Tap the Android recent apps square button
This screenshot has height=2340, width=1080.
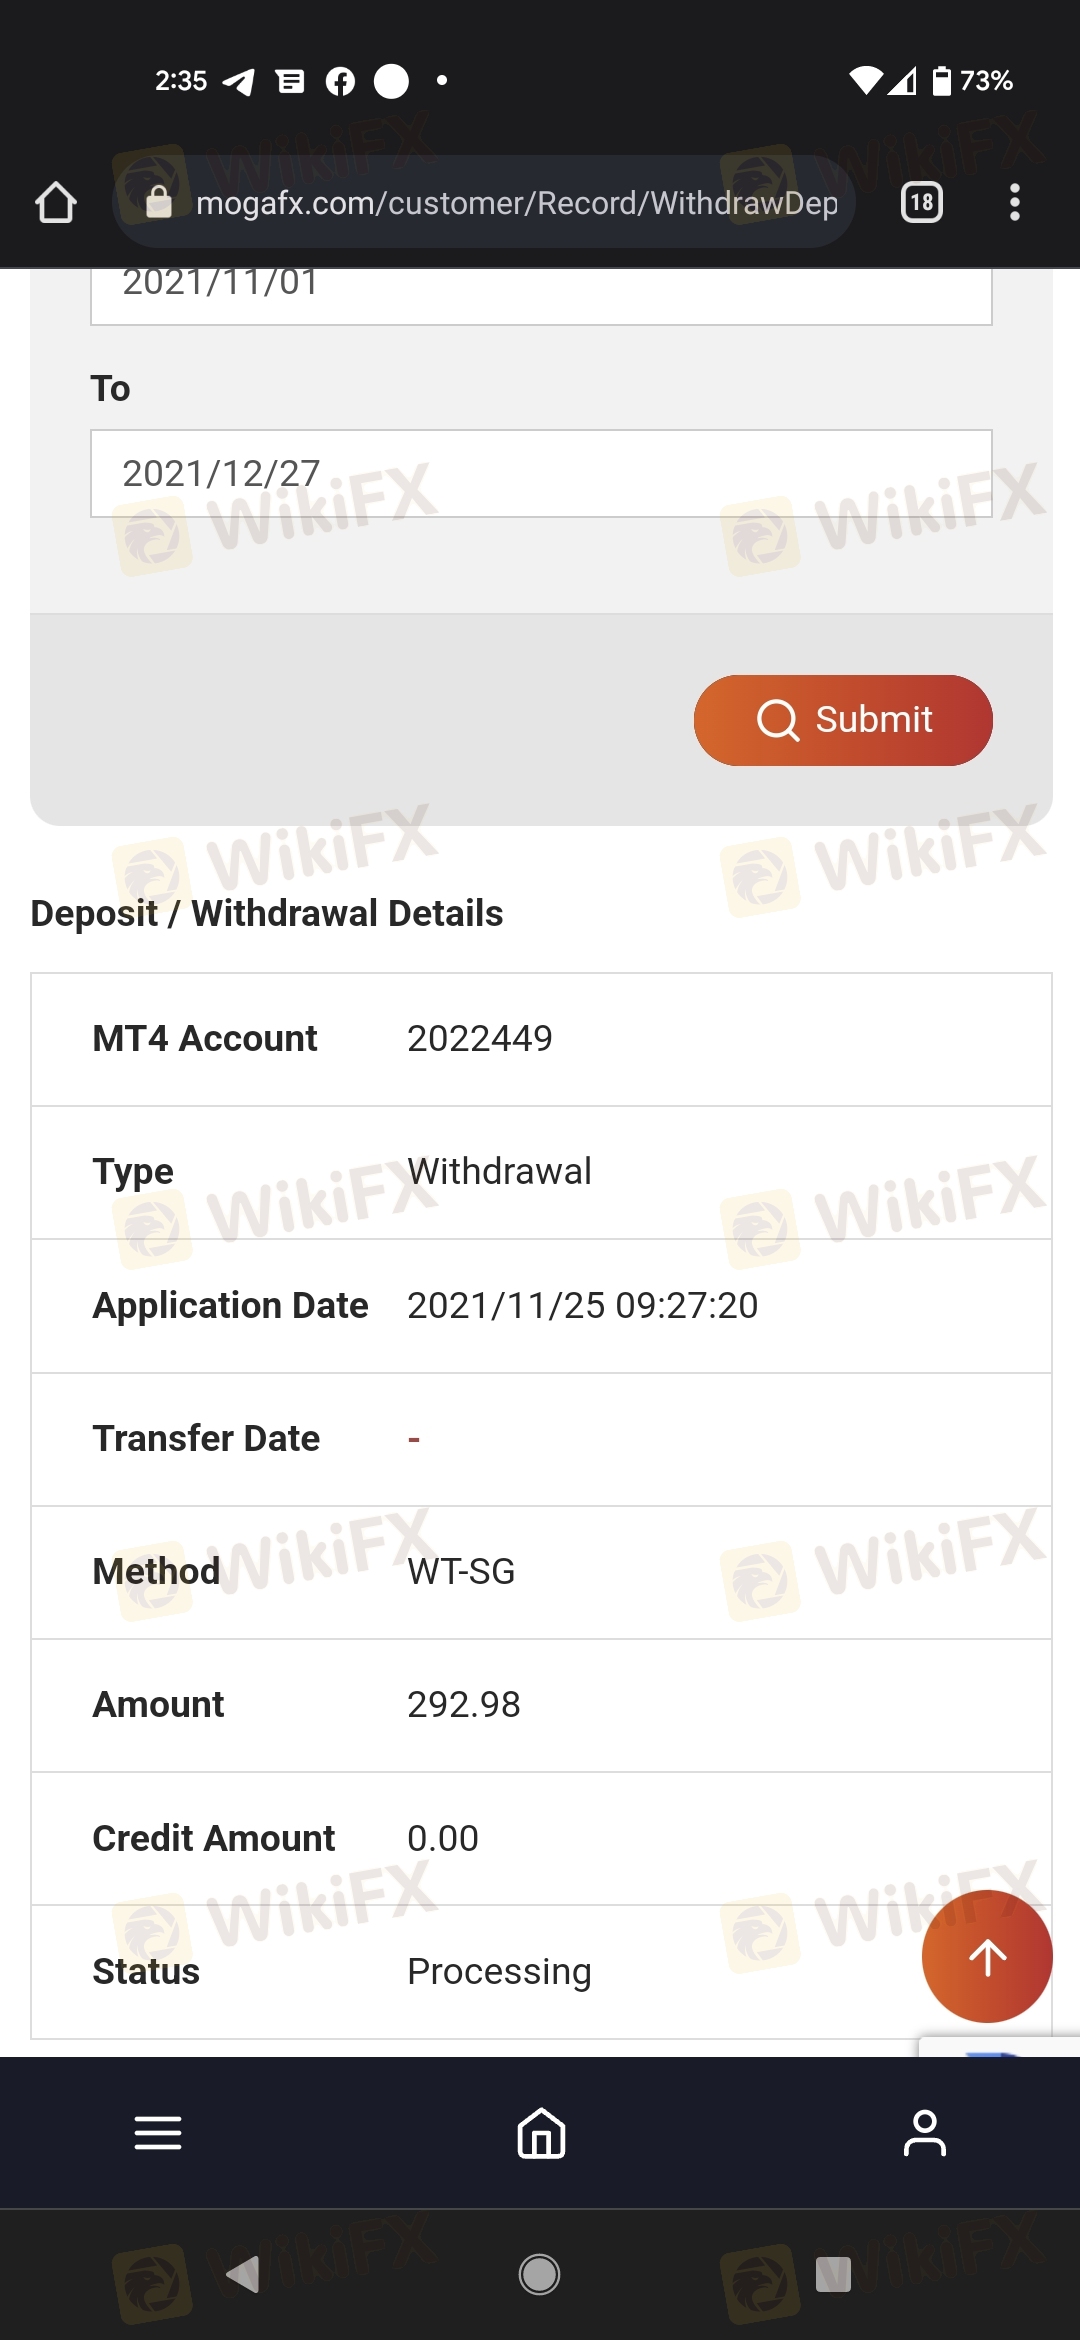pos(833,2274)
